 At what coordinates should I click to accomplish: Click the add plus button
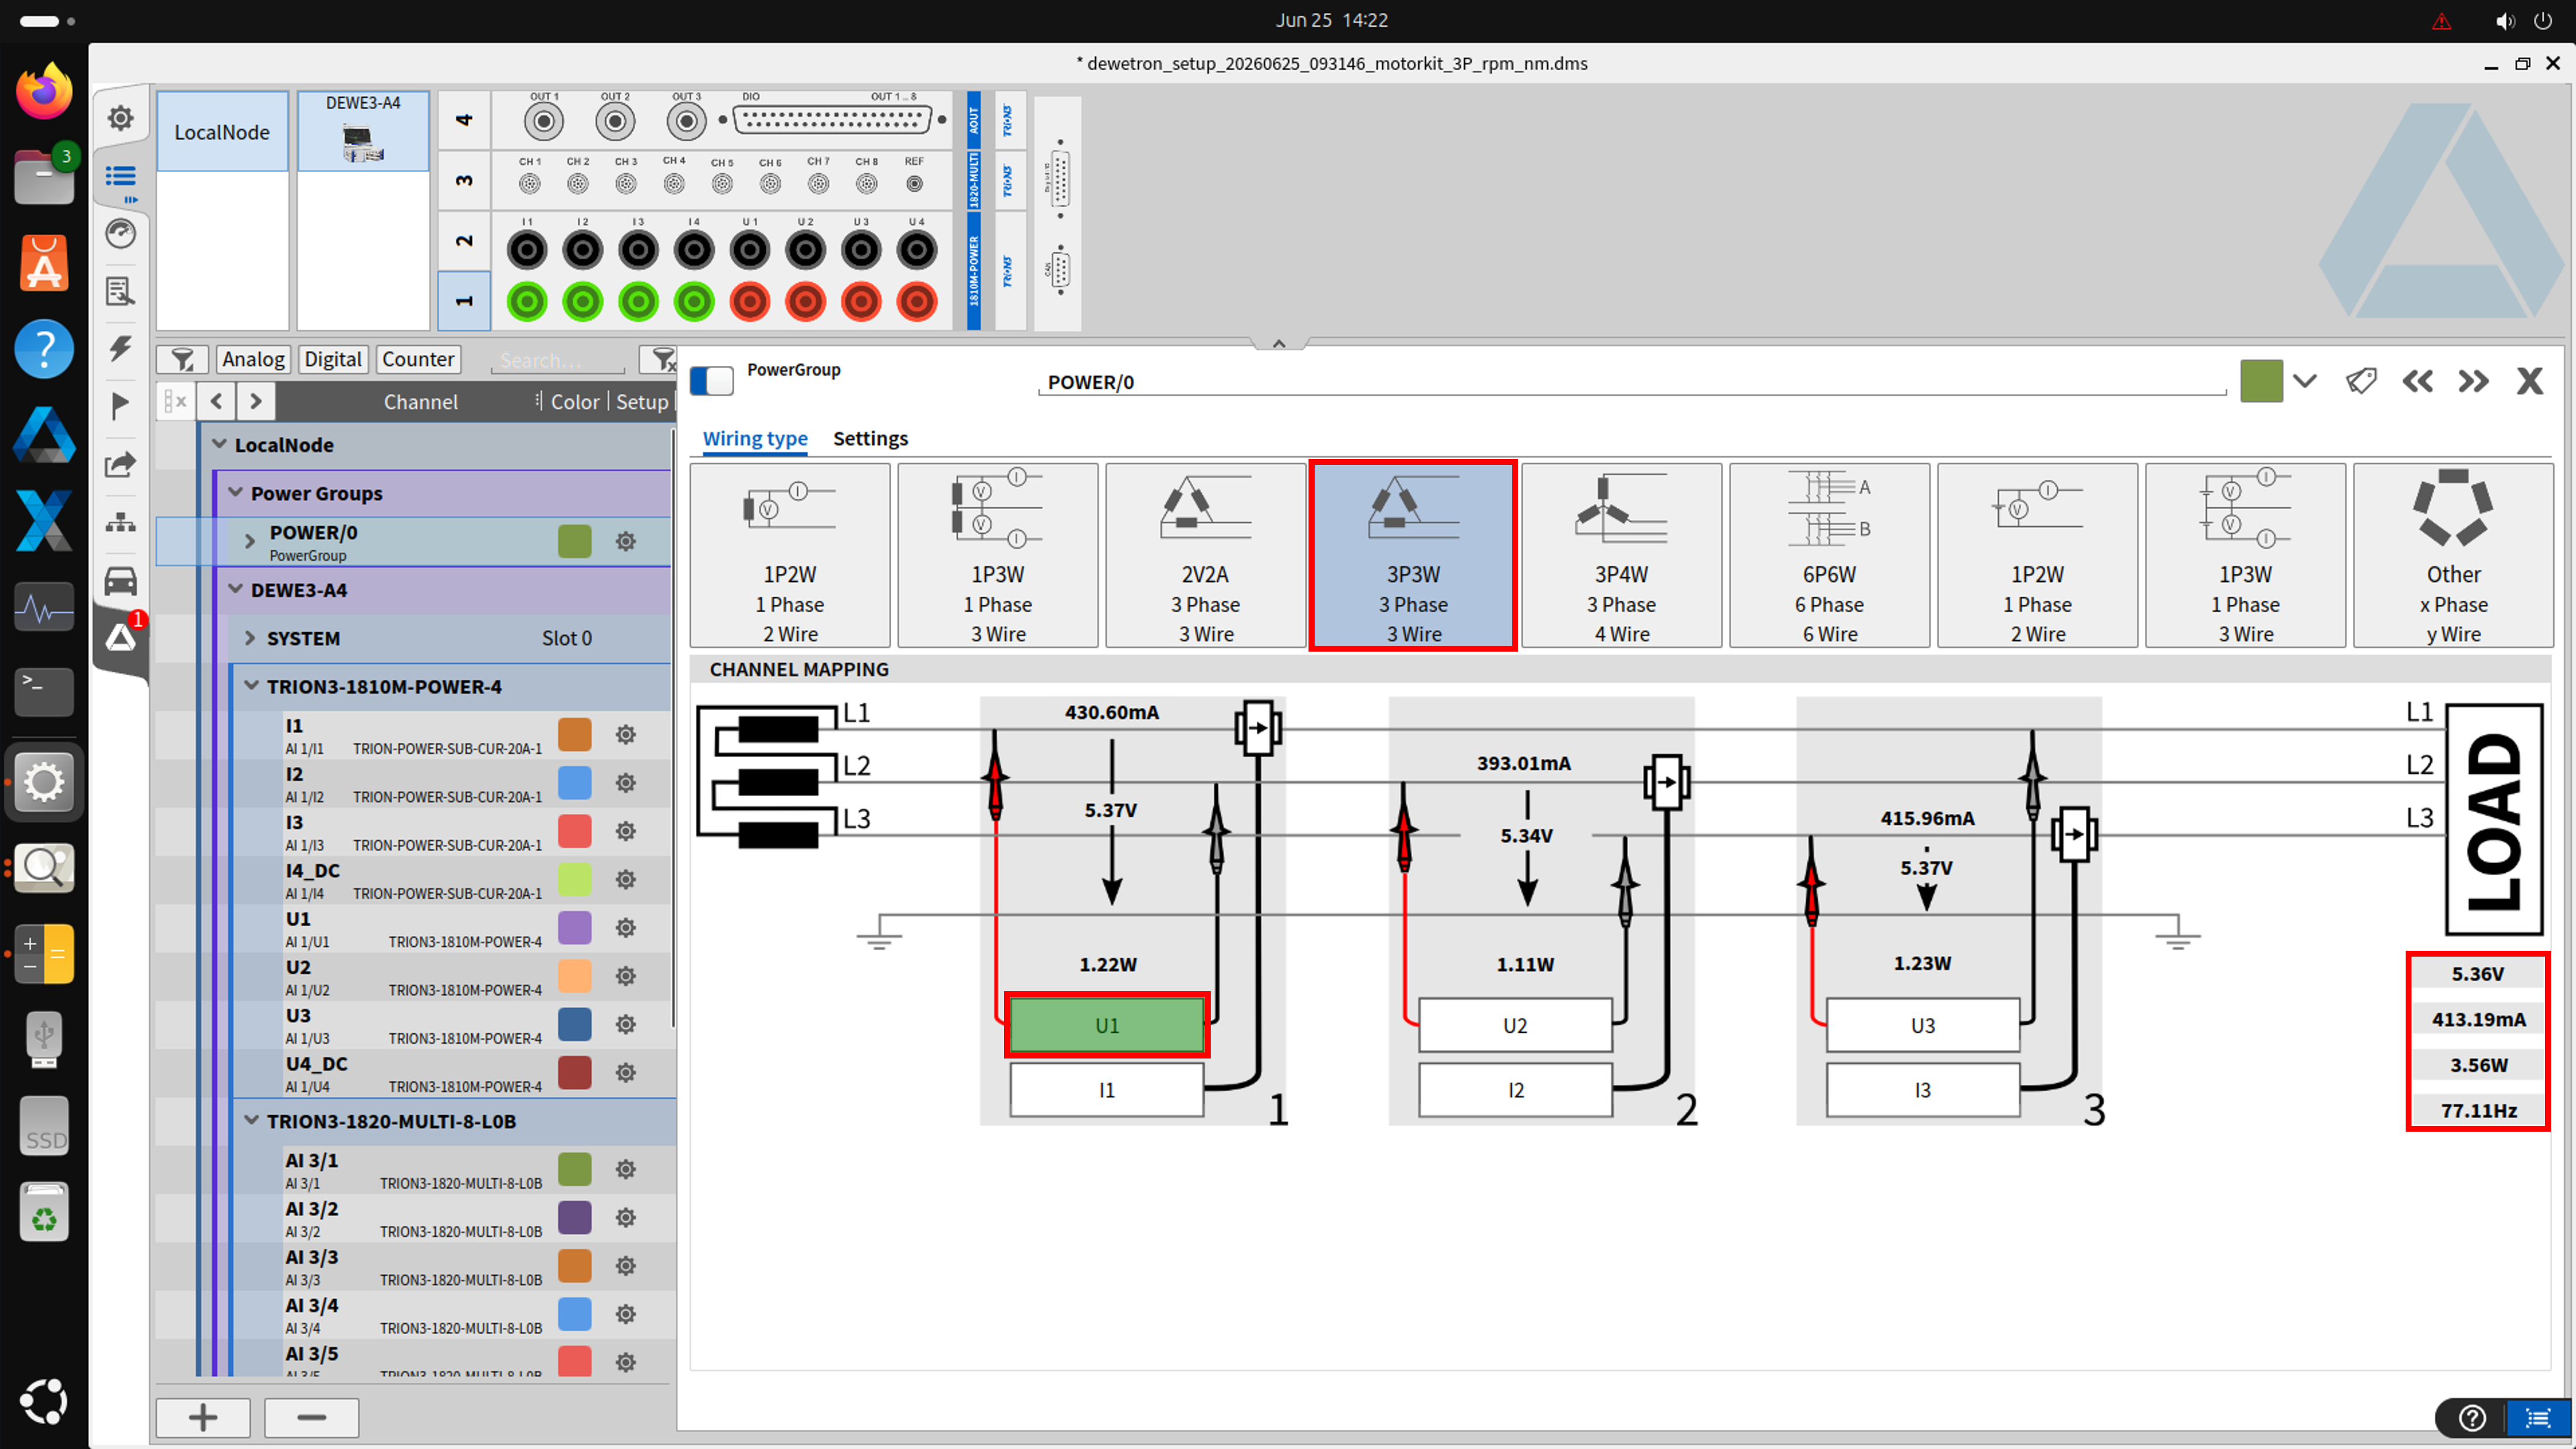[203, 1417]
